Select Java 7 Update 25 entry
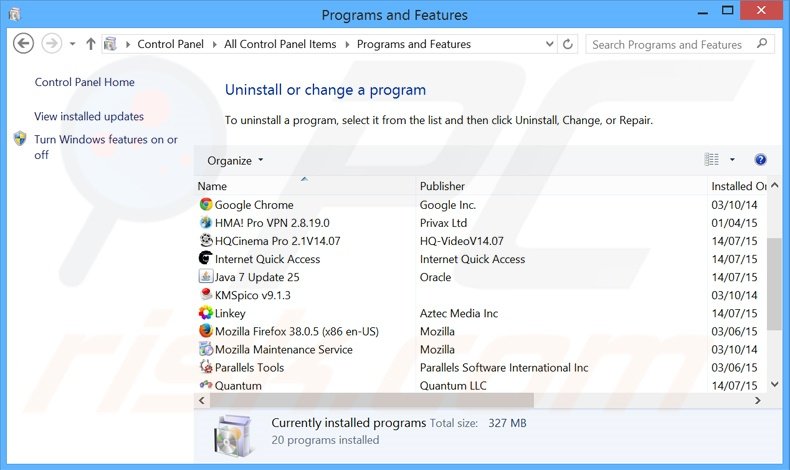 click(x=257, y=278)
